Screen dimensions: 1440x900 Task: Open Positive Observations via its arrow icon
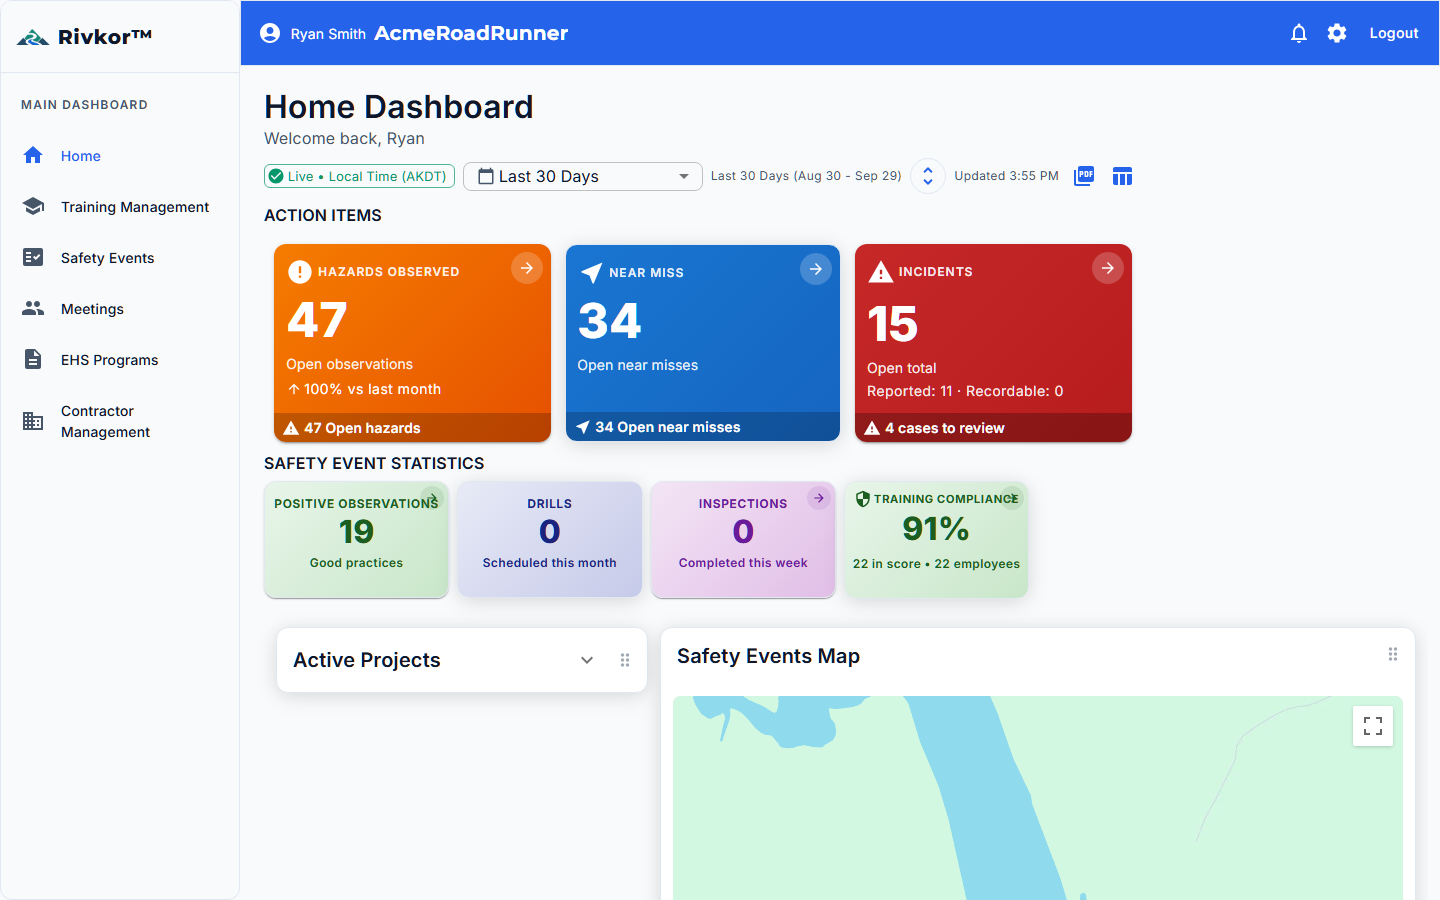(x=431, y=498)
